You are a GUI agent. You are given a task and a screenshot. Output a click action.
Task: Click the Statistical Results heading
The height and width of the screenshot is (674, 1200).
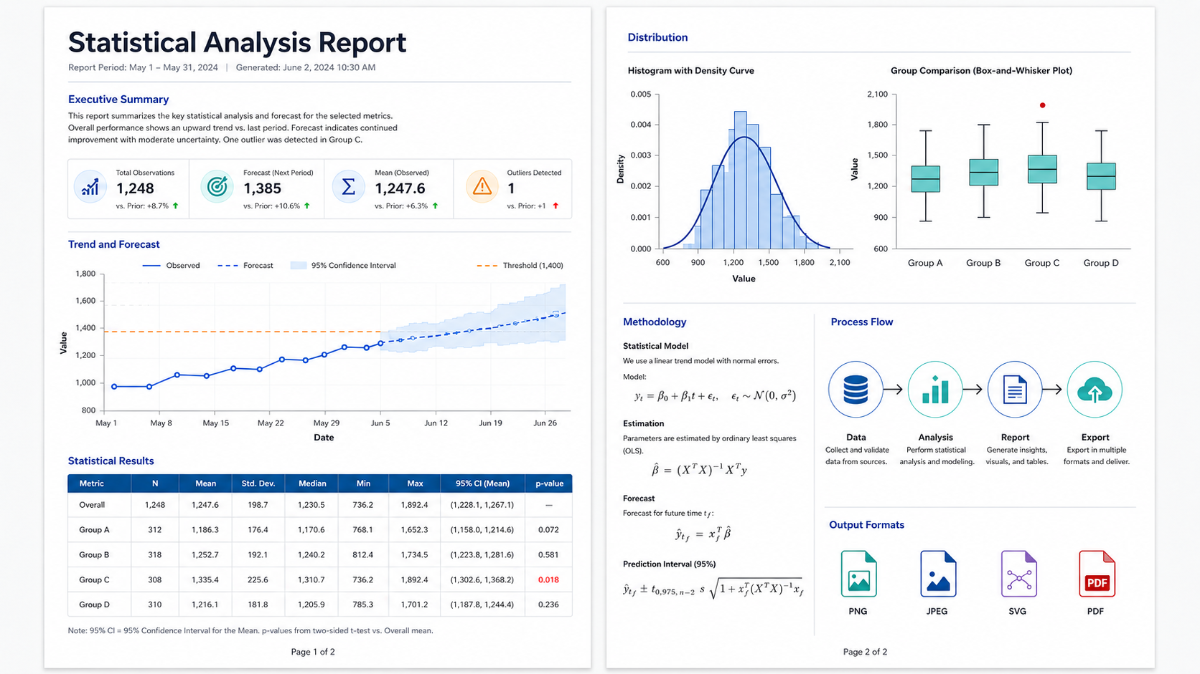[x=111, y=461]
